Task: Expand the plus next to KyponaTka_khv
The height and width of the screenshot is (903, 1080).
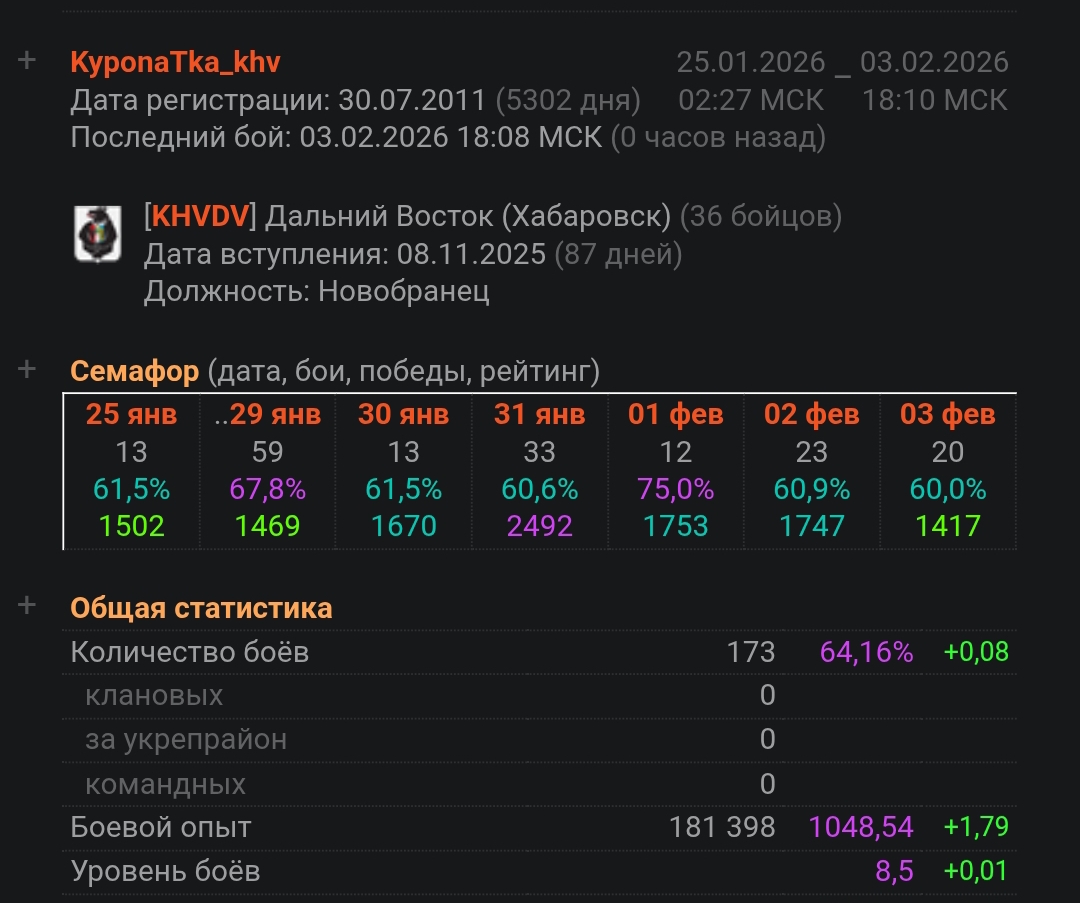Action: tap(27, 61)
